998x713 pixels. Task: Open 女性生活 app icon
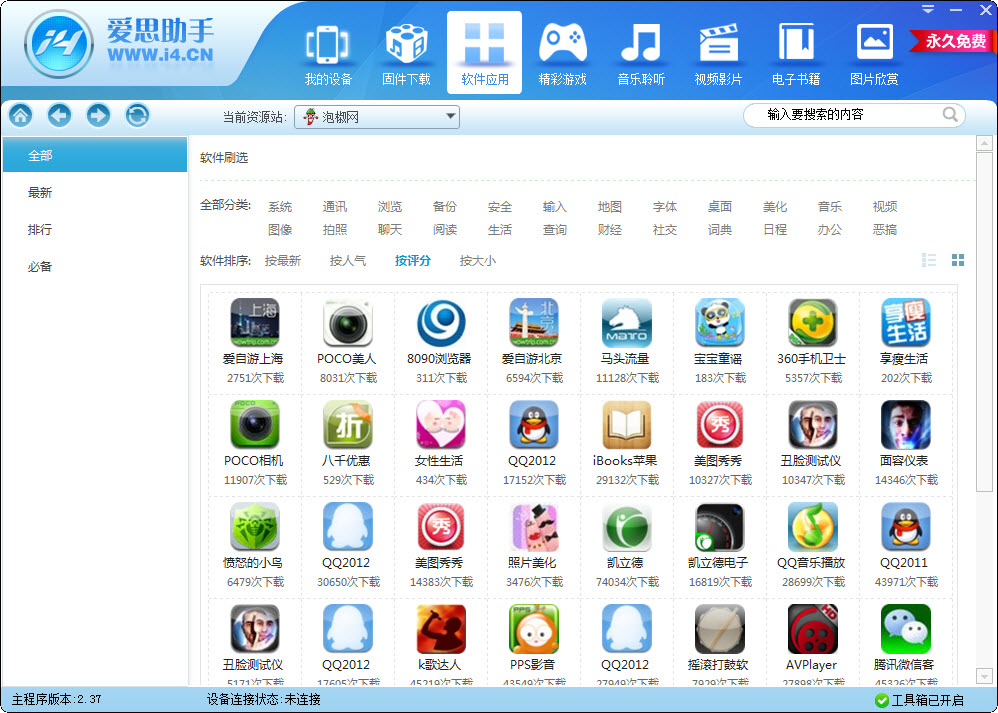[x=441, y=425]
